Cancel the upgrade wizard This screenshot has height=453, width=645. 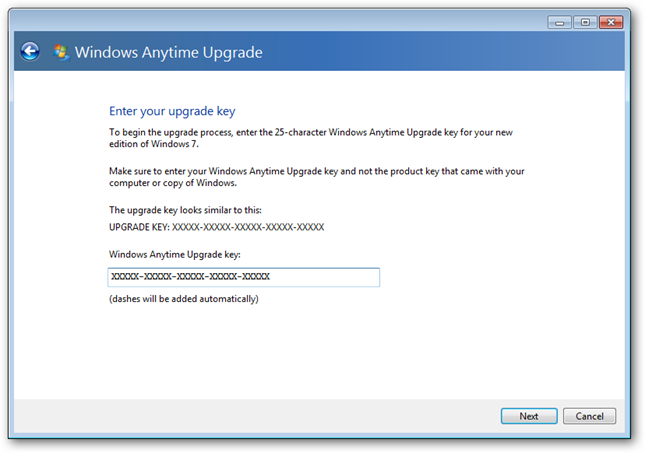[589, 416]
